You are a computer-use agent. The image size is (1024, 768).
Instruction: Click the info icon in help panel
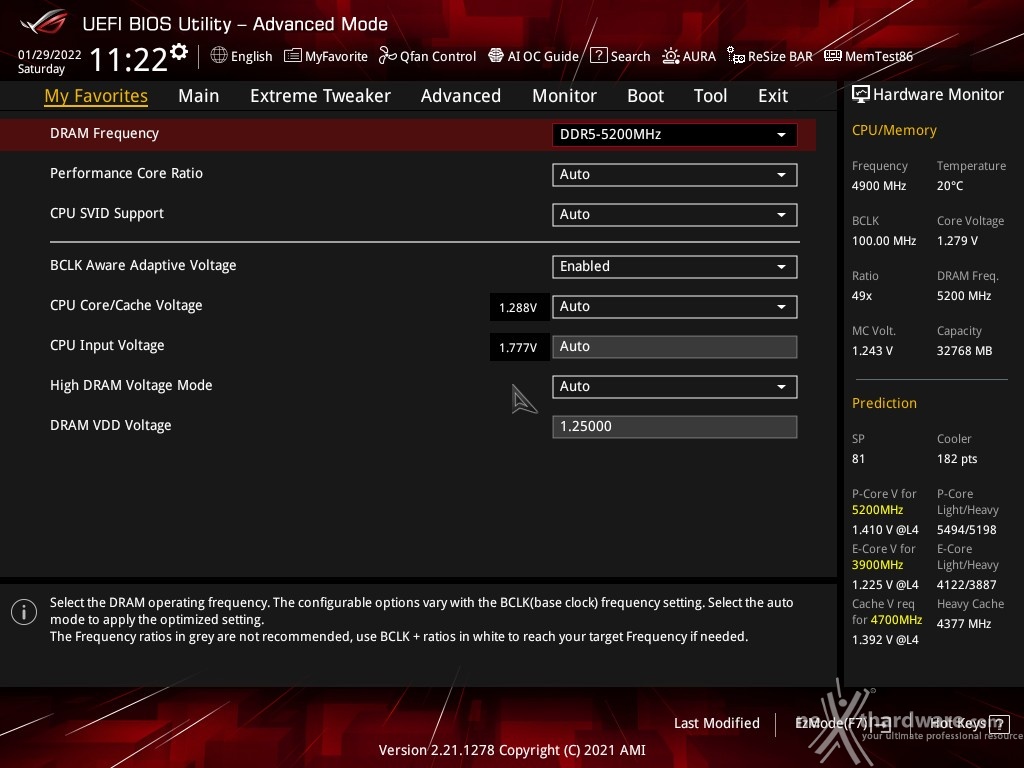(24, 613)
